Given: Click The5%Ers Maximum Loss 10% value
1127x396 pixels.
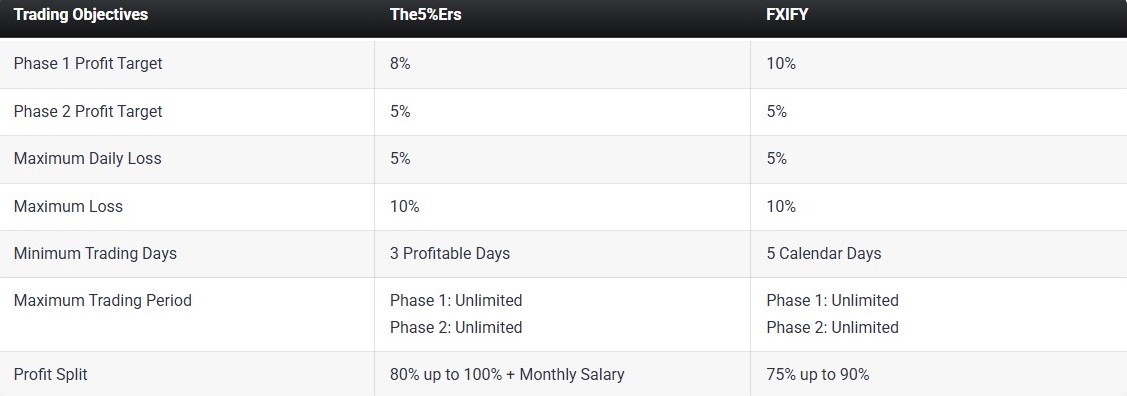Looking at the screenshot, I should pos(405,206).
